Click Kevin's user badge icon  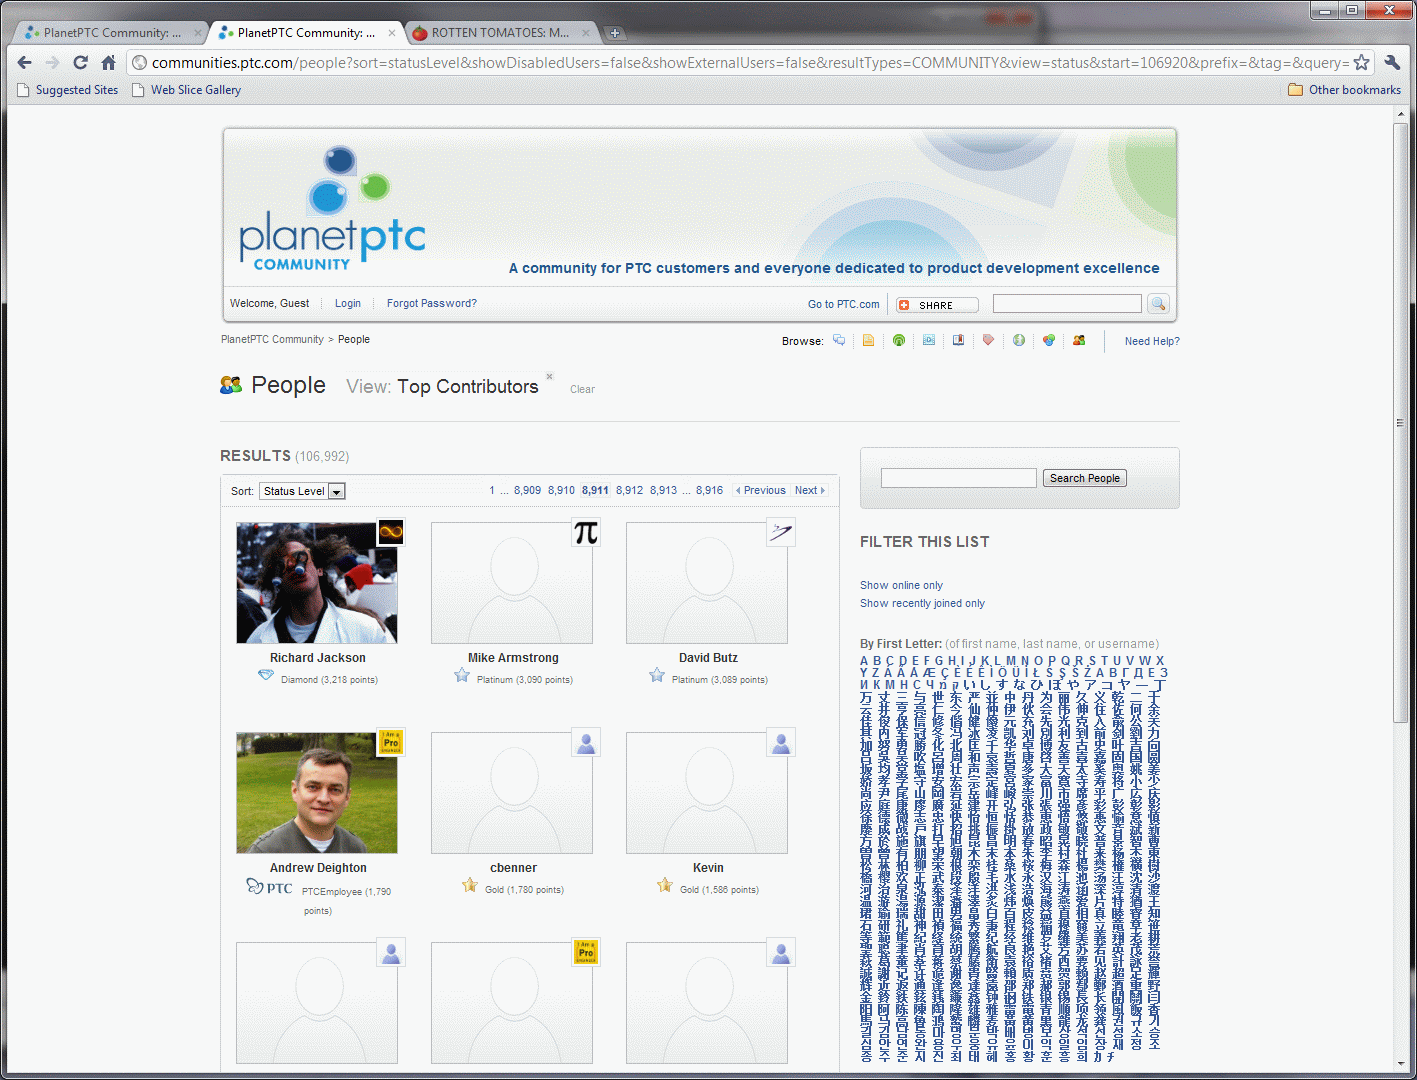pos(781,742)
